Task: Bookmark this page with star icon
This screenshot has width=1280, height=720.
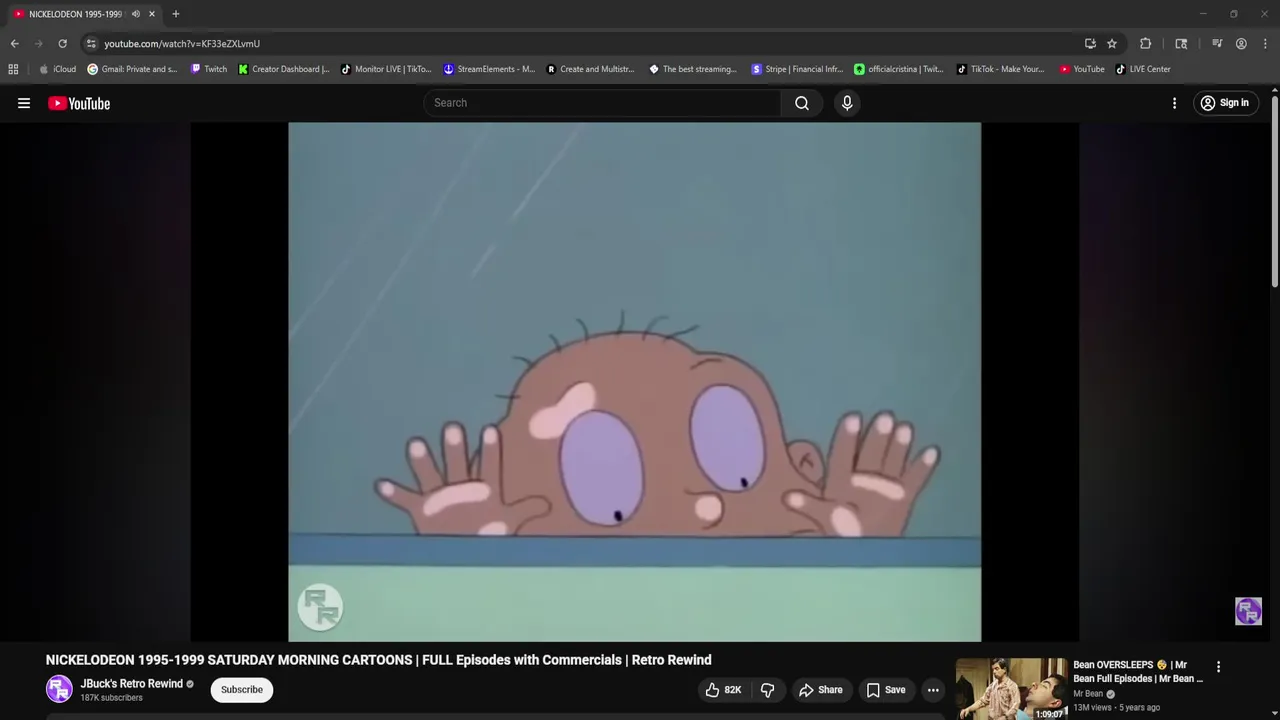Action: [1112, 44]
